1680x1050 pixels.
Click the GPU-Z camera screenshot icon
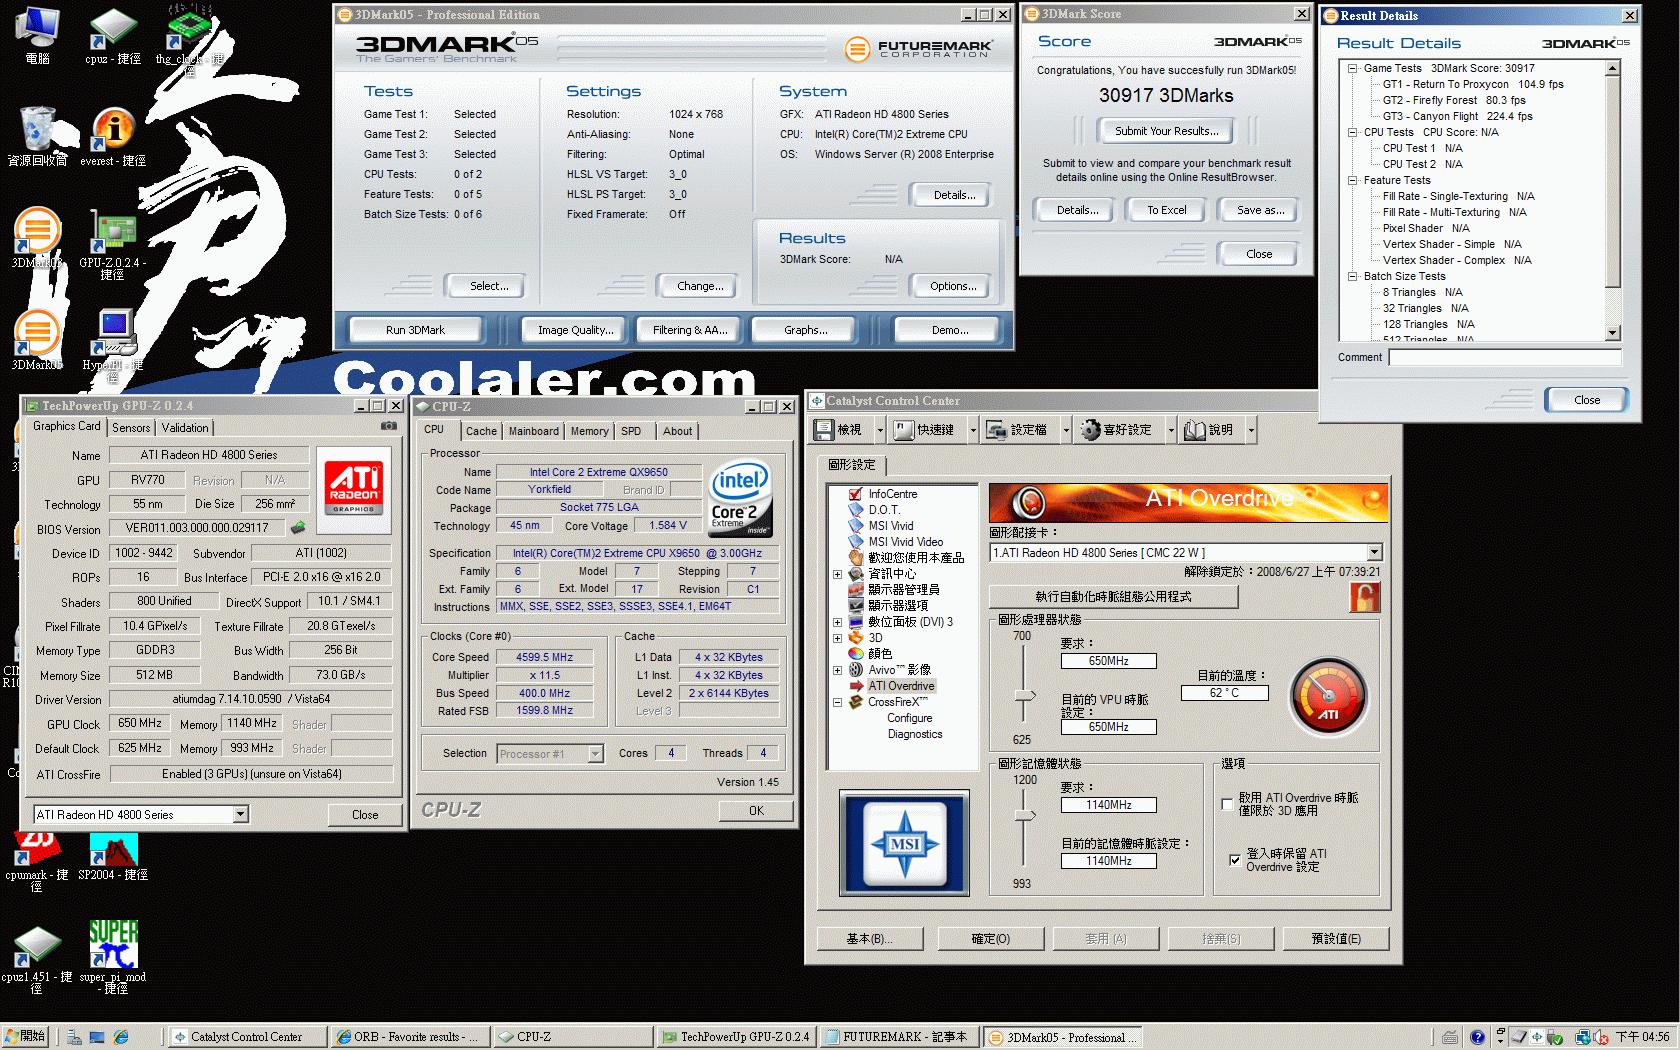(x=388, y=426)
